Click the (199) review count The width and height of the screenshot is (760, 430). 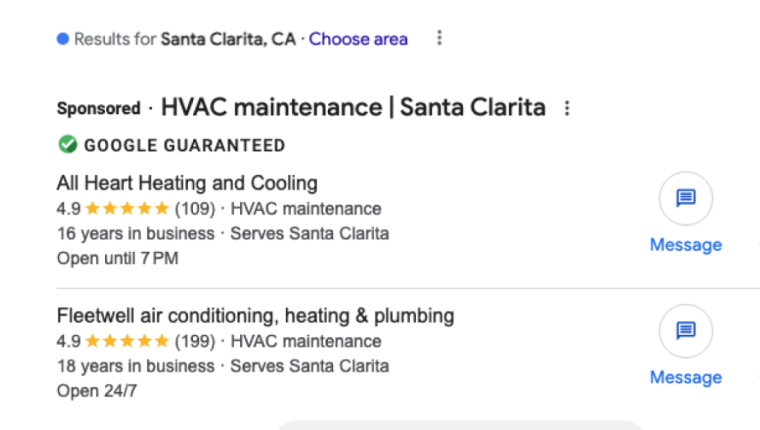pyautogui.click(x=195, y=341)
